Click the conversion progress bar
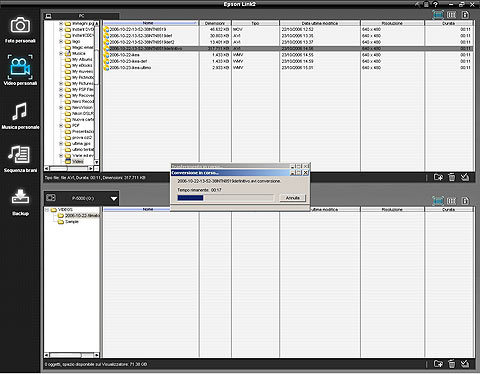Viewport: 480px width, 374px height. pos(226,198)
